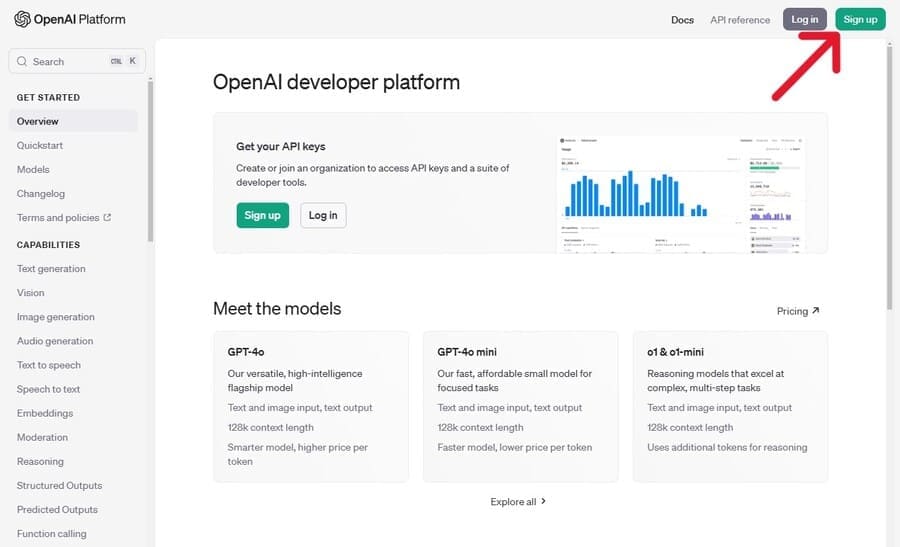Open the GPT-4o model card

[311, 406]
